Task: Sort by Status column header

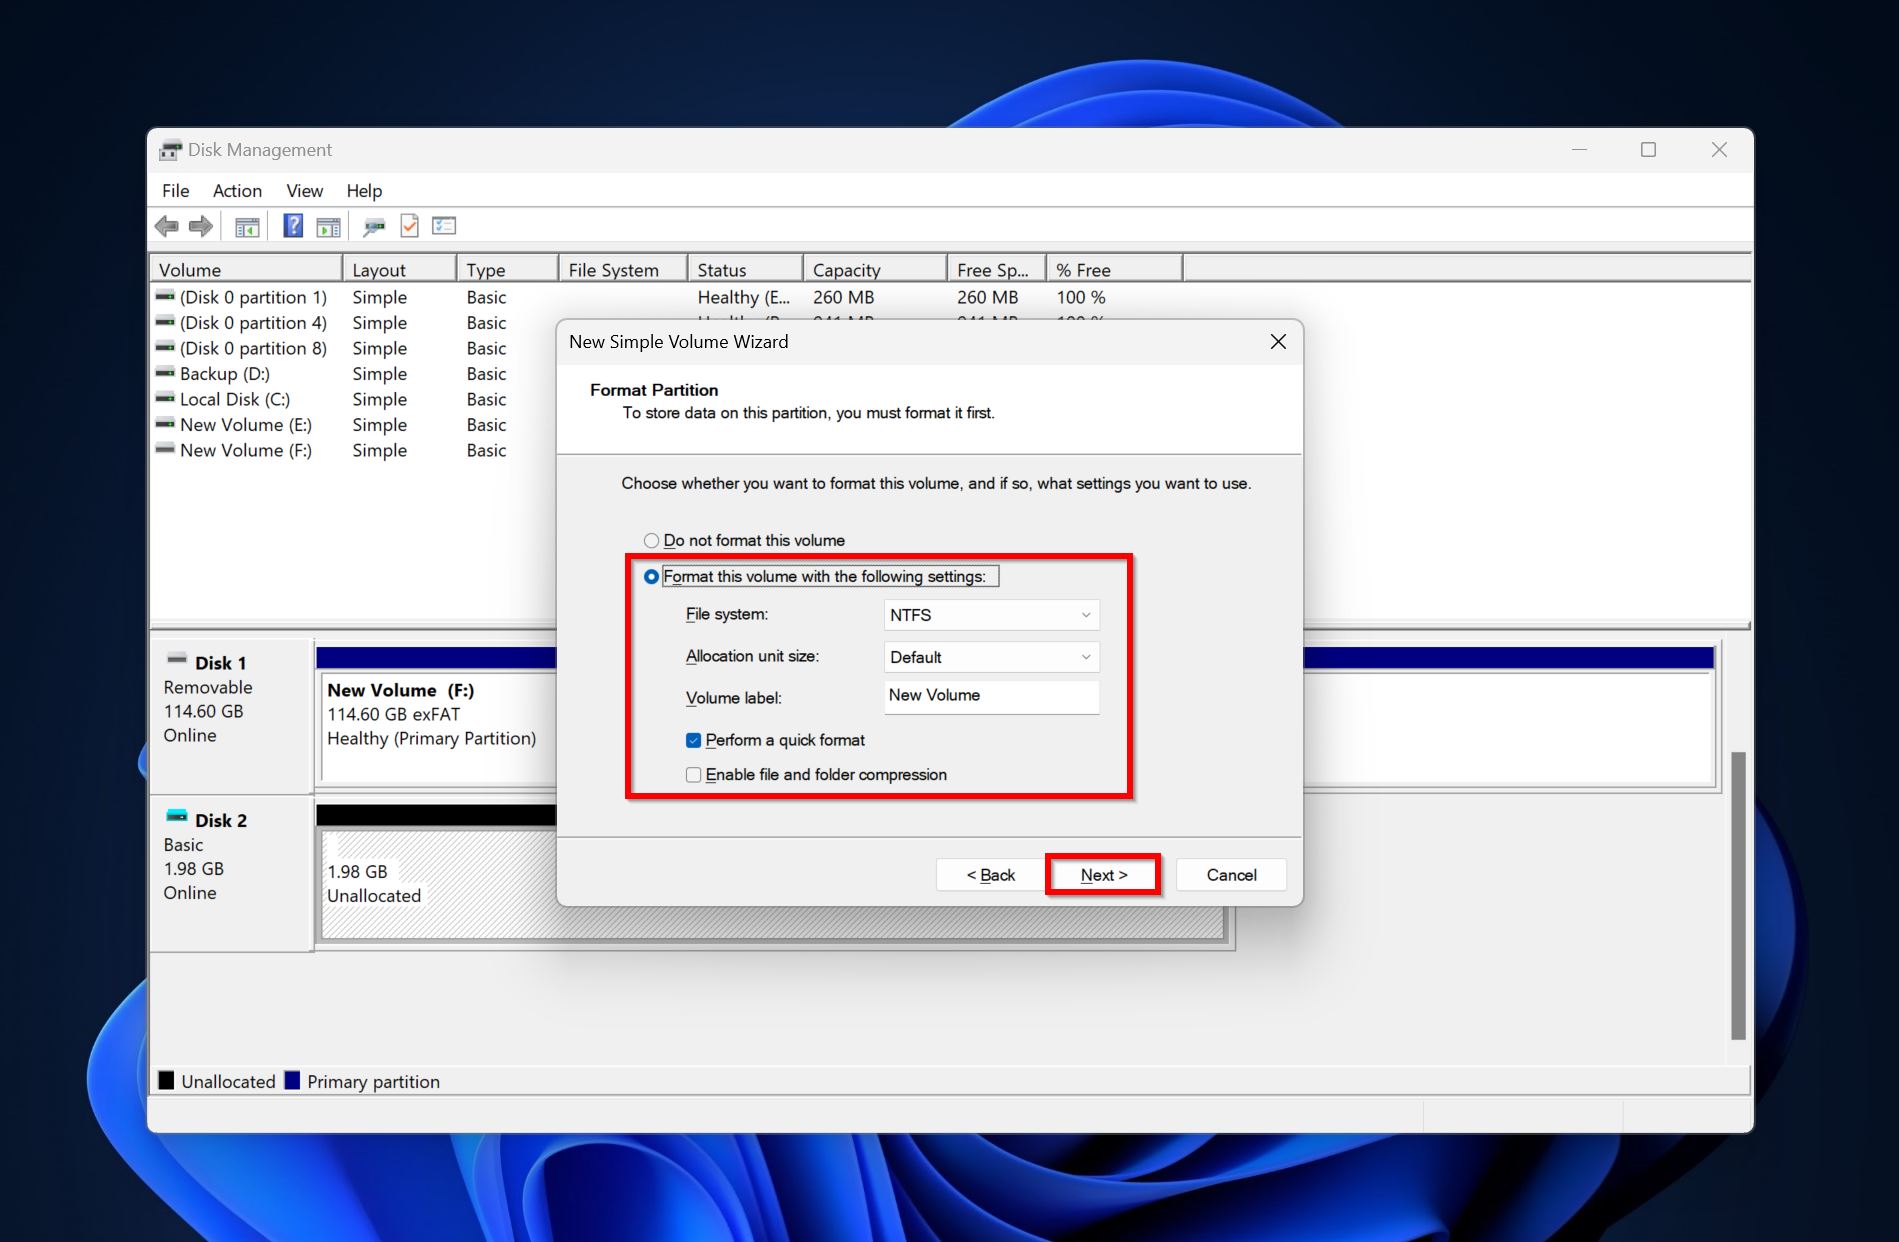Action: [745, 270]
